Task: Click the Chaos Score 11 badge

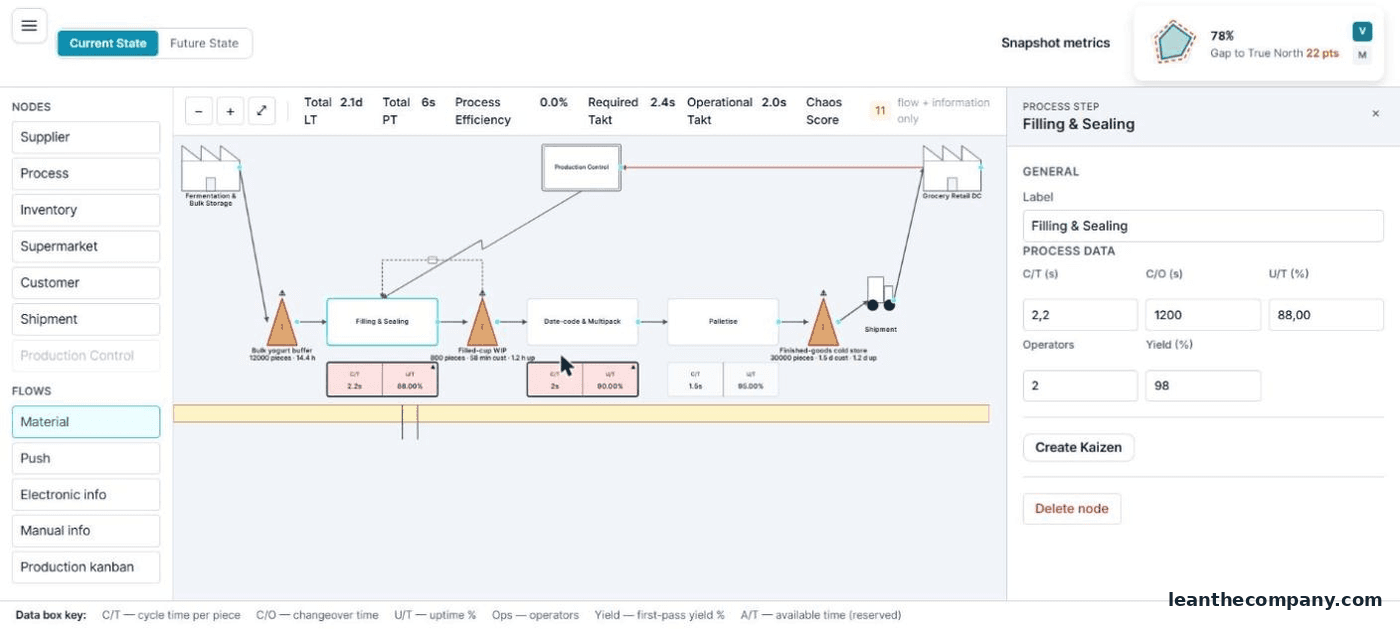Action: [880, 111]
